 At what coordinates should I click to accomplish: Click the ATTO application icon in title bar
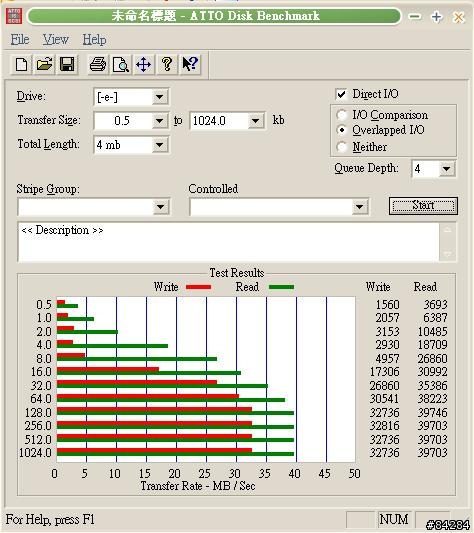(x=14, y=16)
